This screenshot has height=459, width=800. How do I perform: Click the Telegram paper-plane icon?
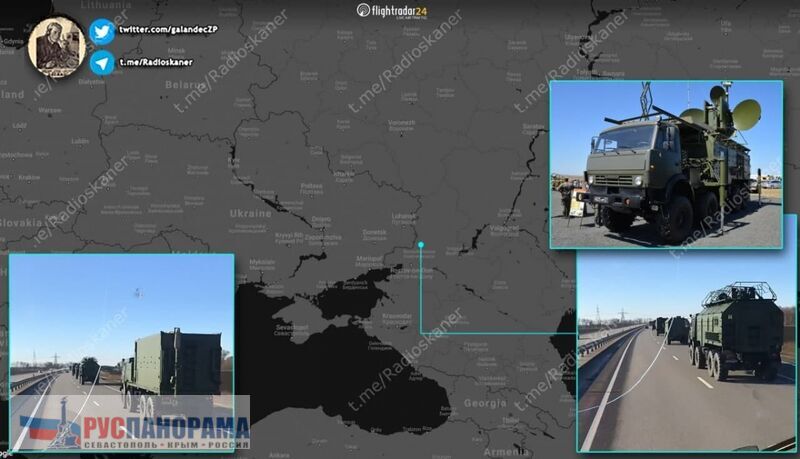click(102, 63)
